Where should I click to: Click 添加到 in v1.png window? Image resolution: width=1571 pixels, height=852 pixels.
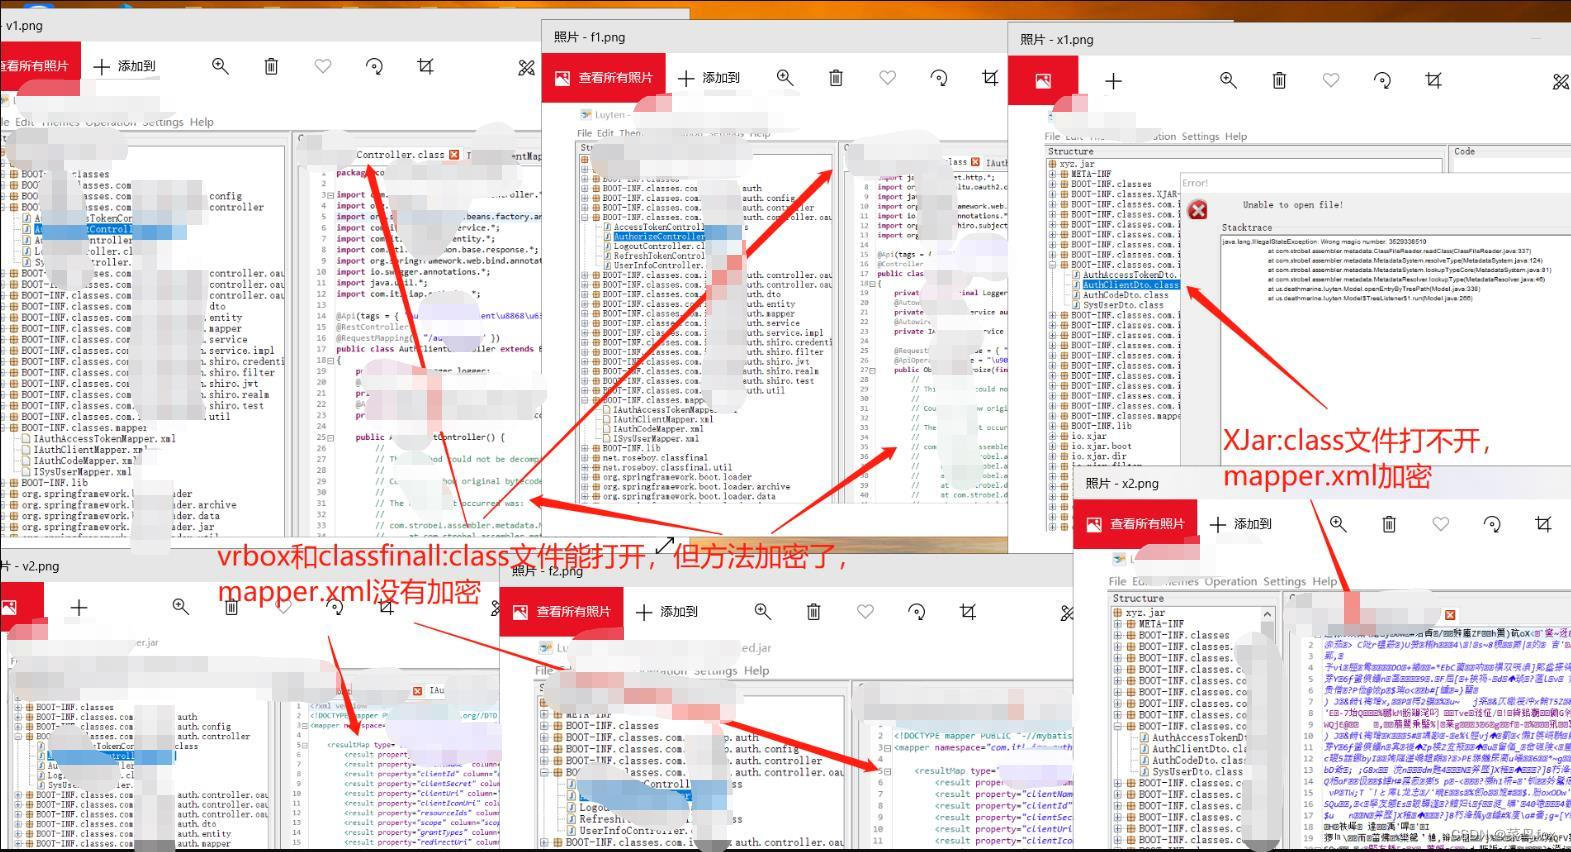point(125,66)
